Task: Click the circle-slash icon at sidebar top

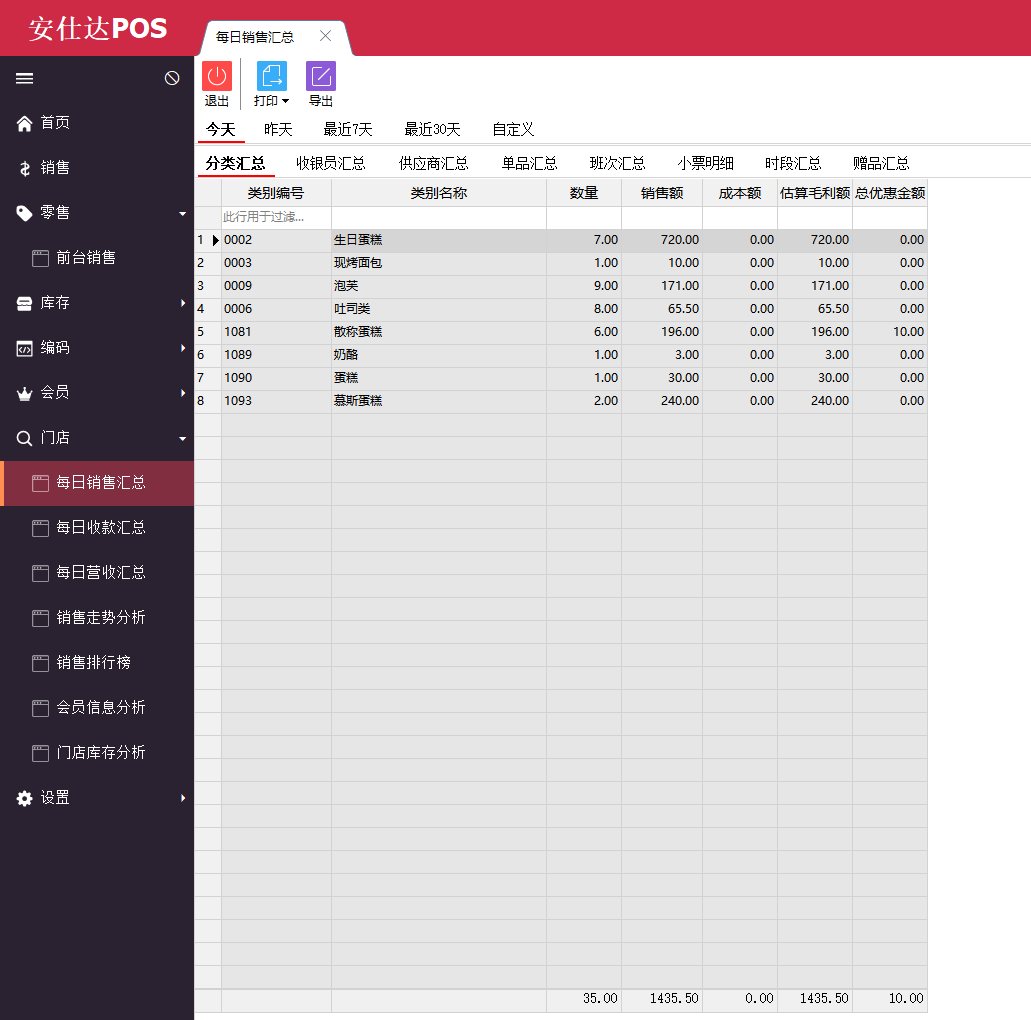Action: point(172,78)
